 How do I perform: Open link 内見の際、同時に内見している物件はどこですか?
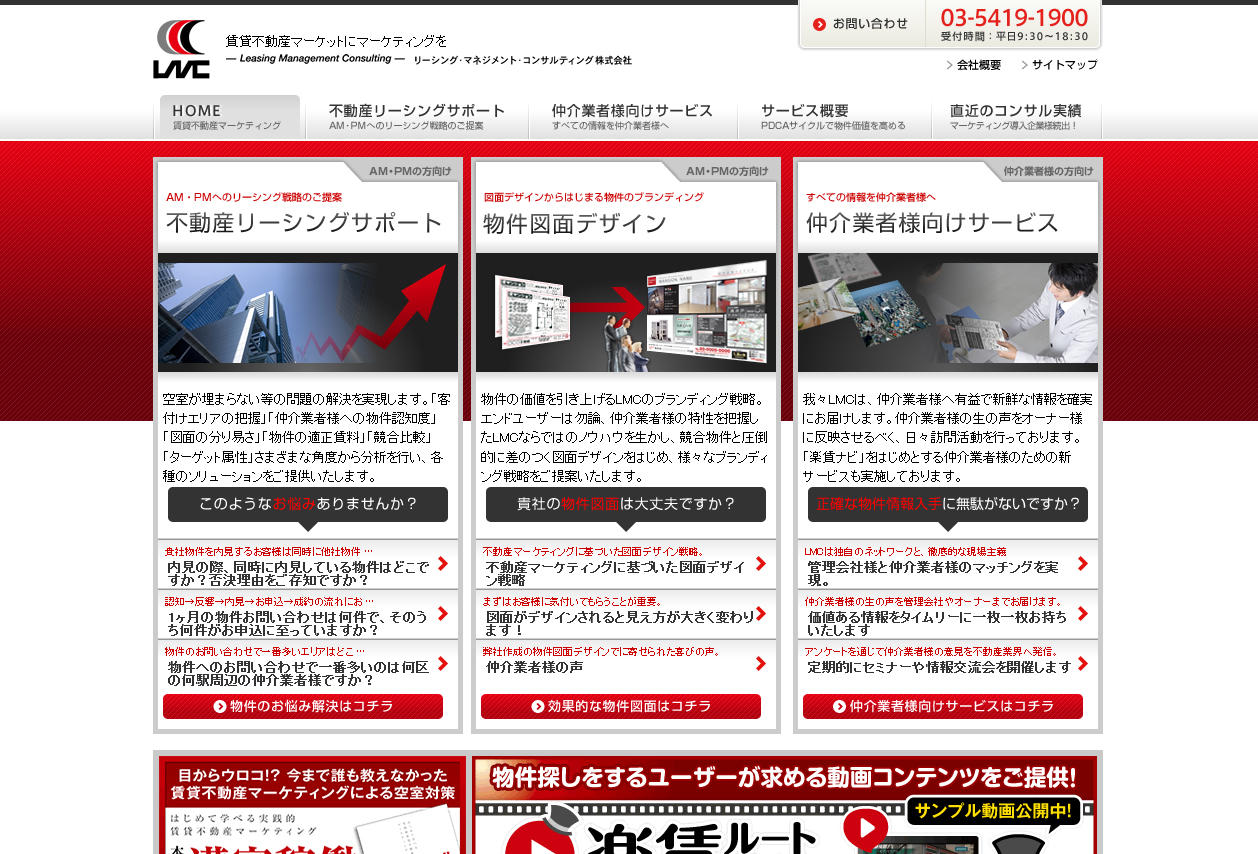tap(298, 573)
